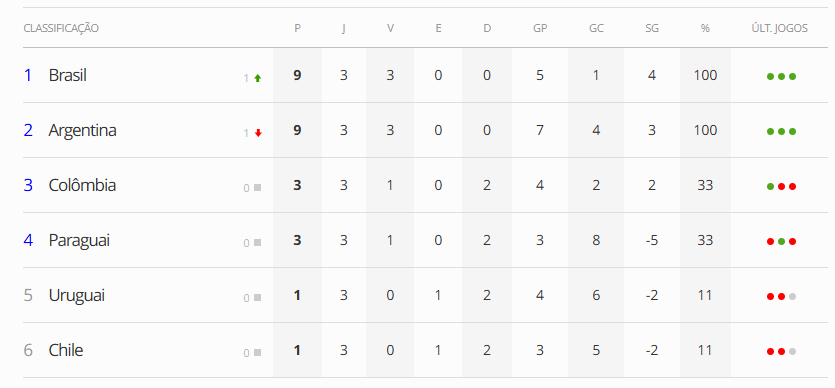This screenshot has width=835, height=388.
Task: Open the Argentina team link
Action: tap(83, 130)
